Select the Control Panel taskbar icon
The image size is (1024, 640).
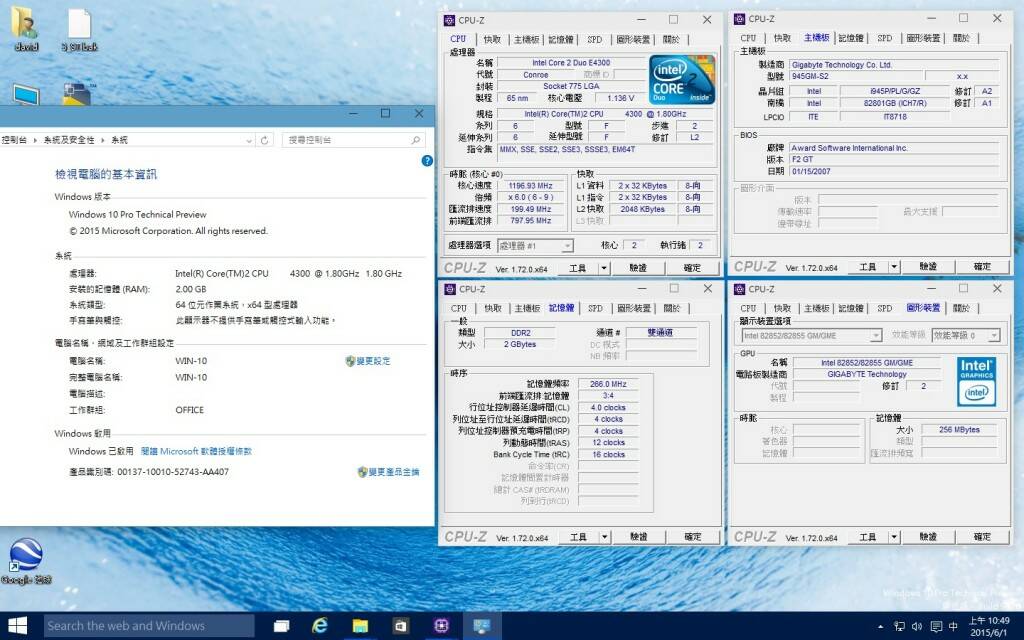tap(482, 626)
